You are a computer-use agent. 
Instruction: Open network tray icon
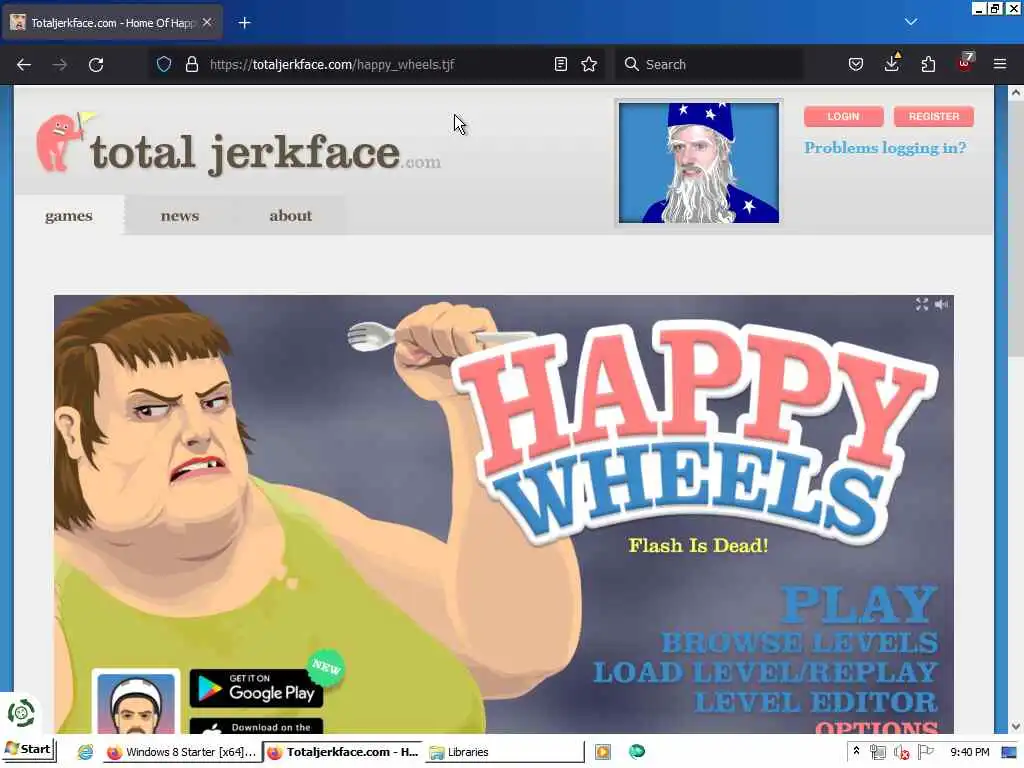coord(878,752)
